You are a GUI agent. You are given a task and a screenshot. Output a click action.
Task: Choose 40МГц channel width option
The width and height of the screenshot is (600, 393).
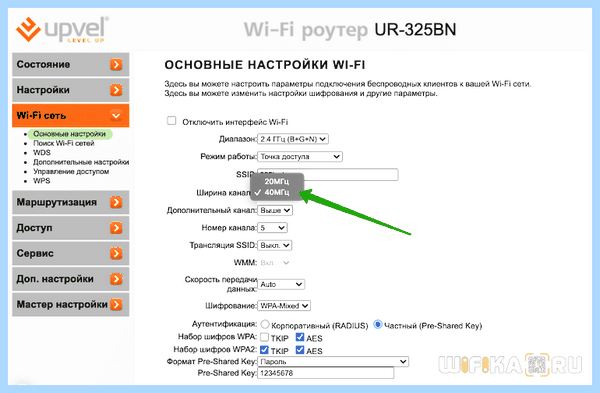[277, 192]
